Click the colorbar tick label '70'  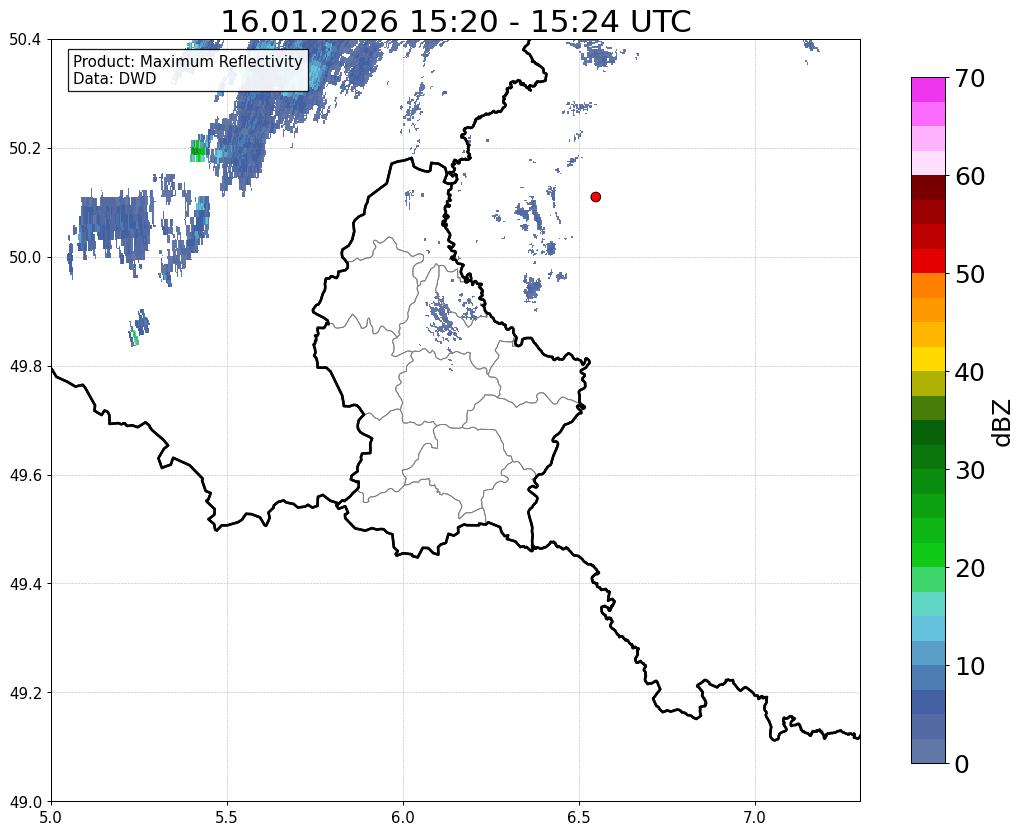970,78
